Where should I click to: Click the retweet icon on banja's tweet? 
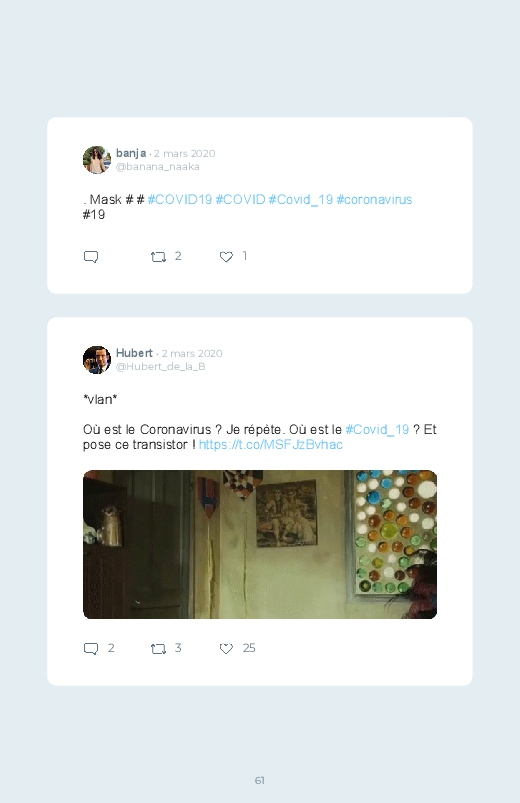pos(158,257)
